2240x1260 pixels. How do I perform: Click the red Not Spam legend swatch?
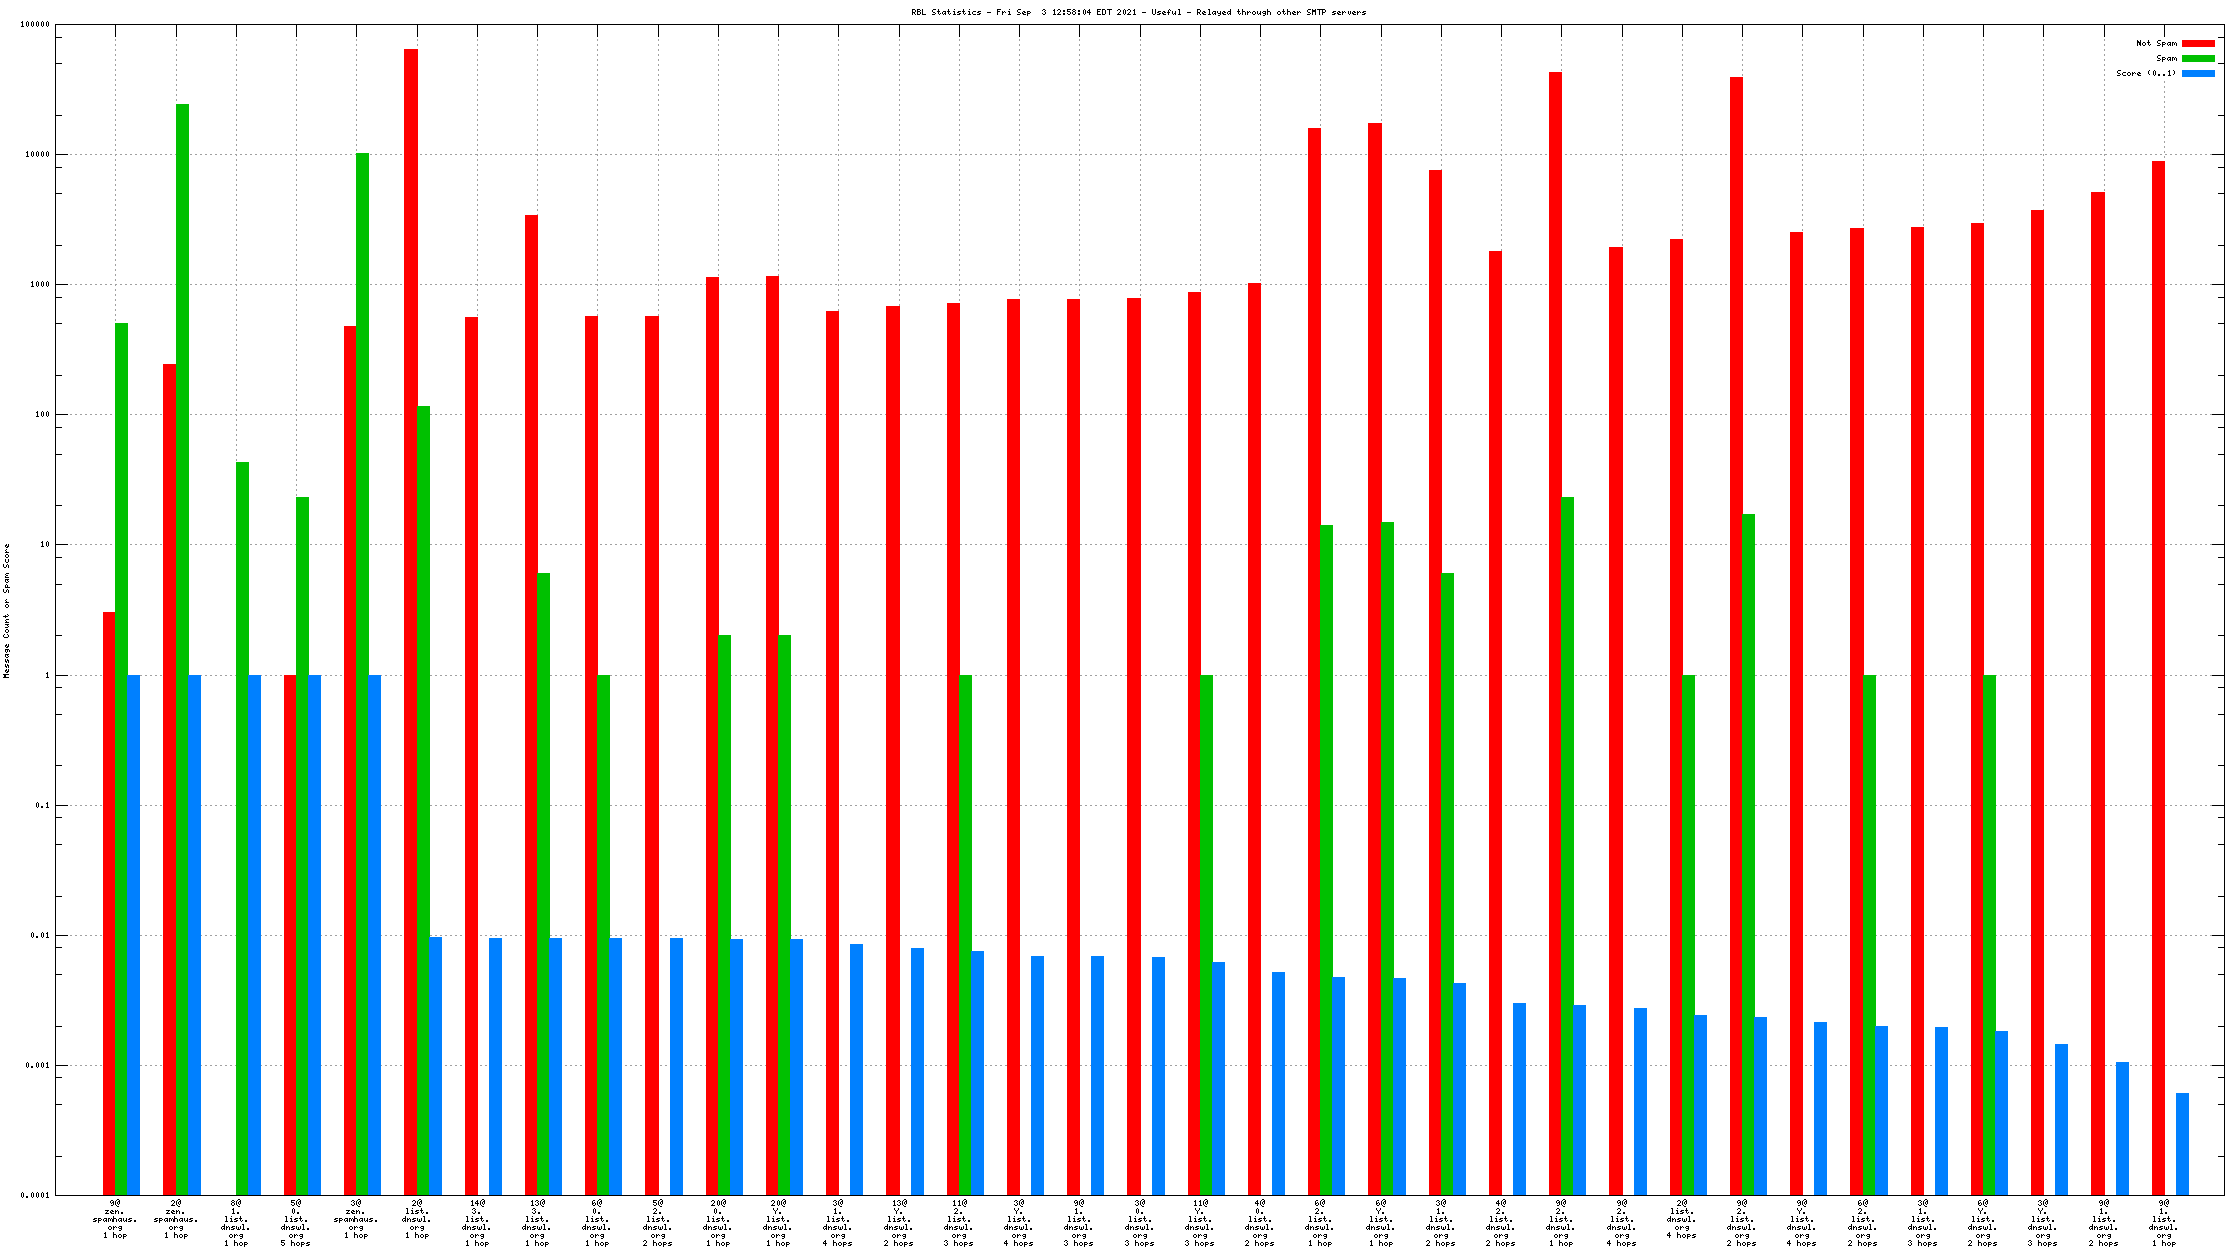coord(2198,43)
